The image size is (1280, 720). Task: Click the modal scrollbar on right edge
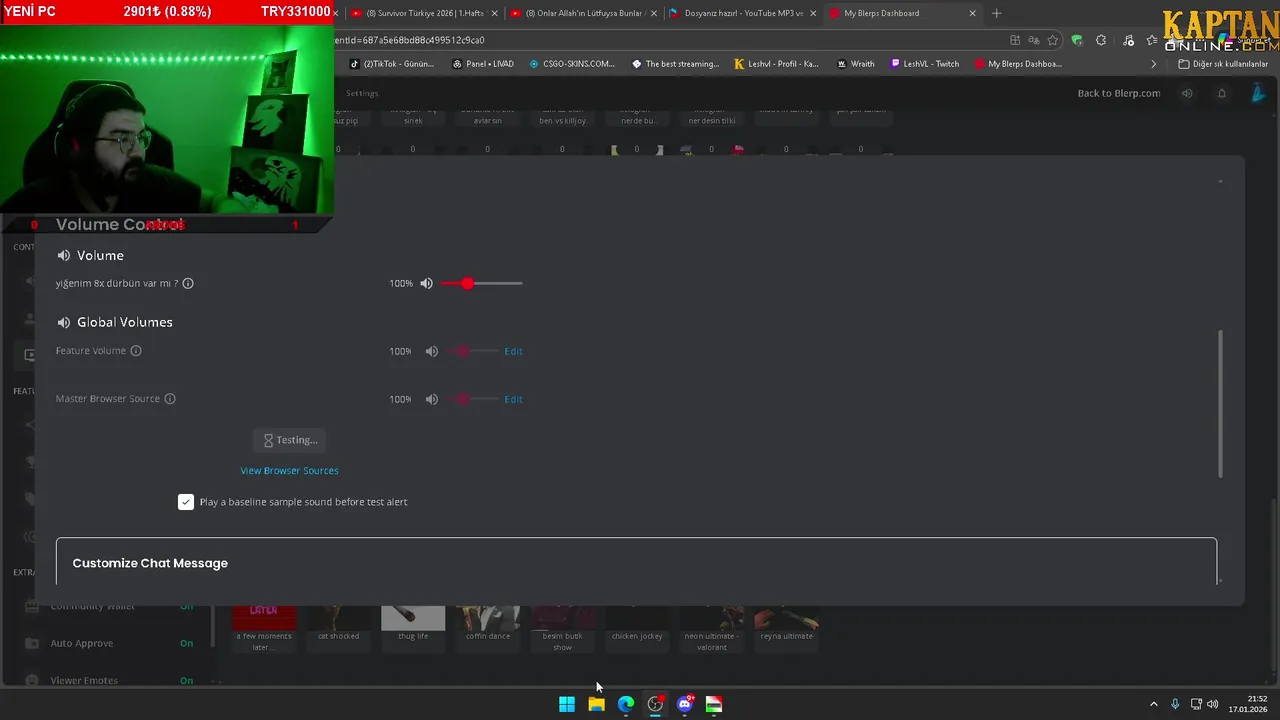1220,404
